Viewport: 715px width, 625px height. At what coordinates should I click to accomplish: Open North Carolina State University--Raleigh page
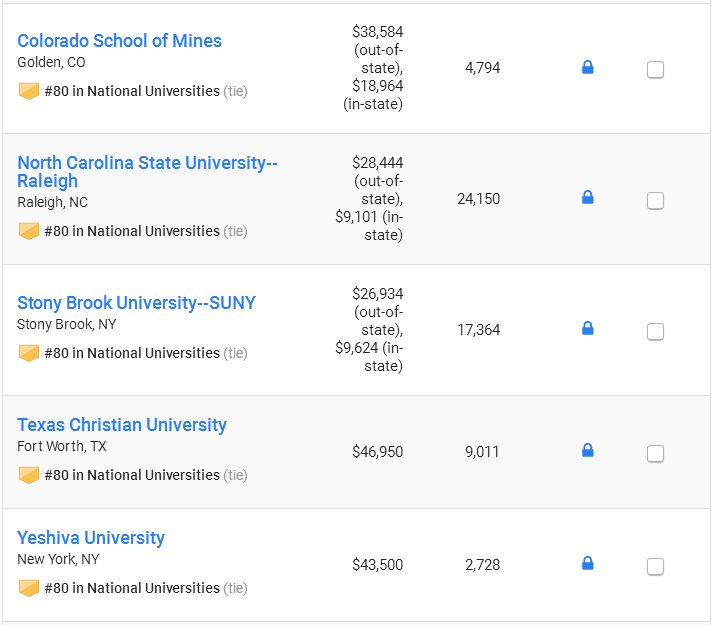147,172
